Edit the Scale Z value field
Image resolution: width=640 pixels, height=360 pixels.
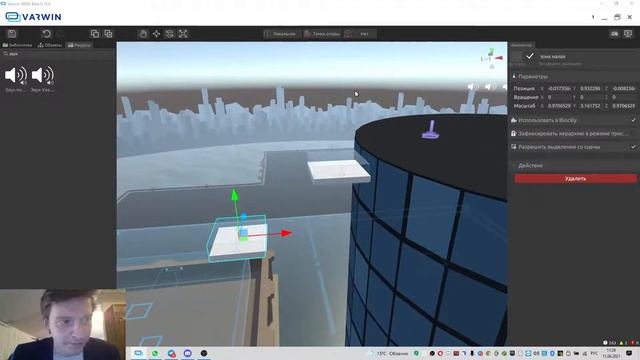pos(624,106)
